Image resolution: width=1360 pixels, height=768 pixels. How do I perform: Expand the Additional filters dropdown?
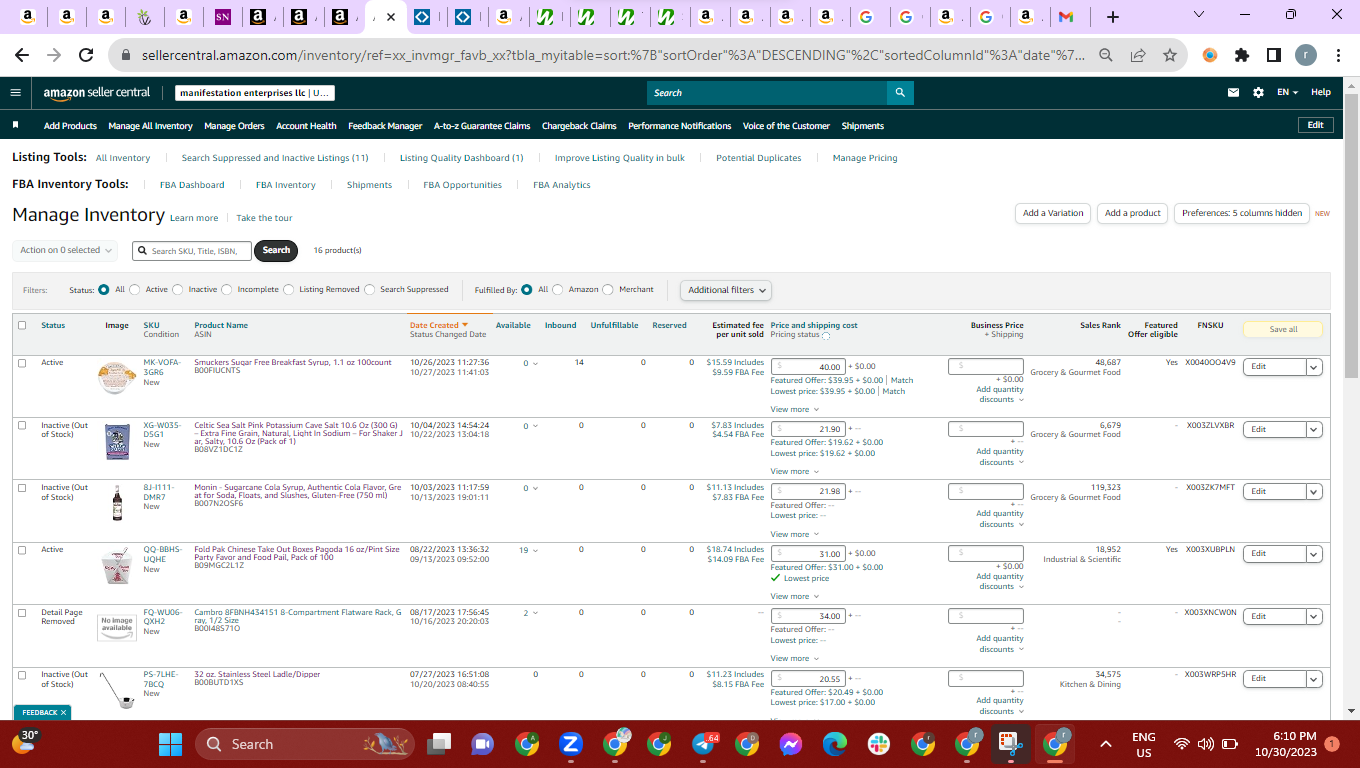pyautogui.click(x=727, y=290)
